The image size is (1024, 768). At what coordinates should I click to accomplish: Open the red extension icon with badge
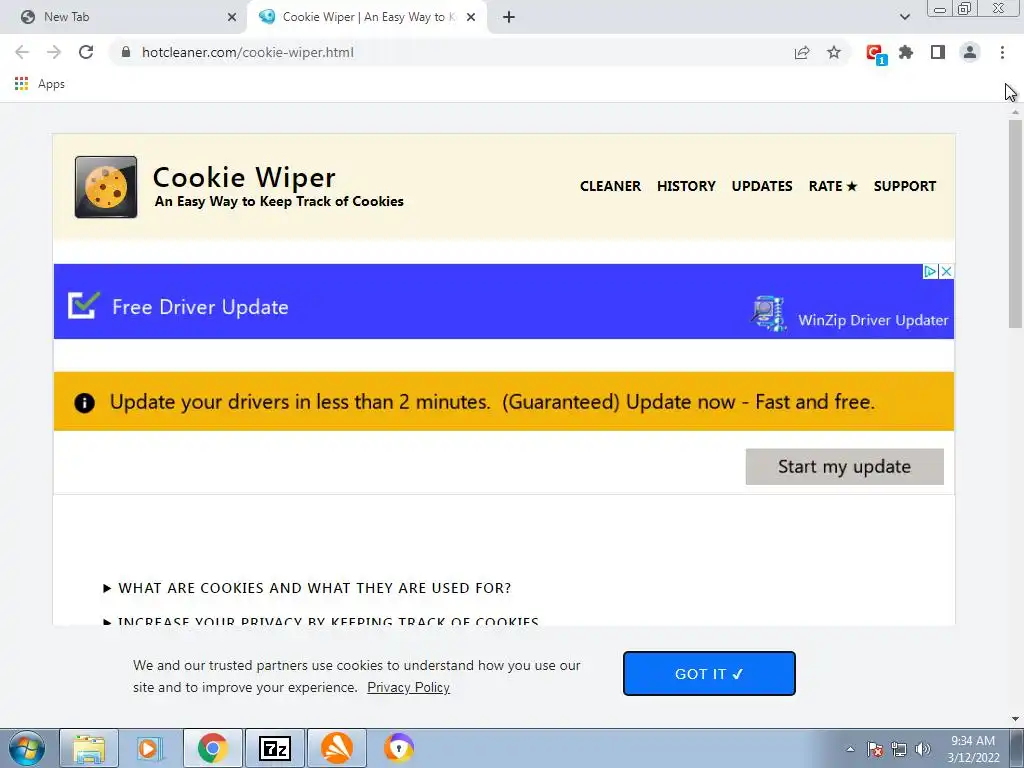point(875,54)
